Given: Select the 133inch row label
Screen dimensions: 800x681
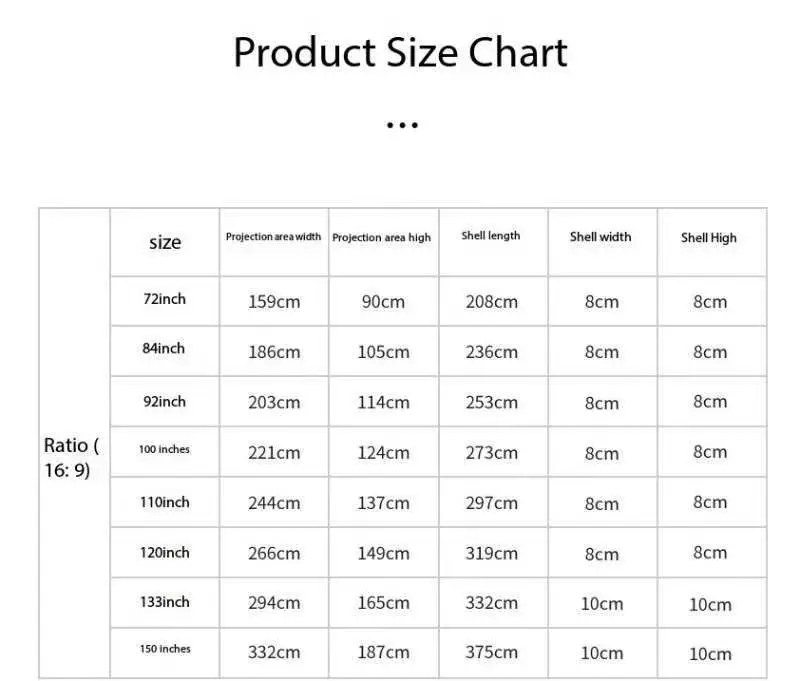Looking at the screenshot, I should [165, 602].
